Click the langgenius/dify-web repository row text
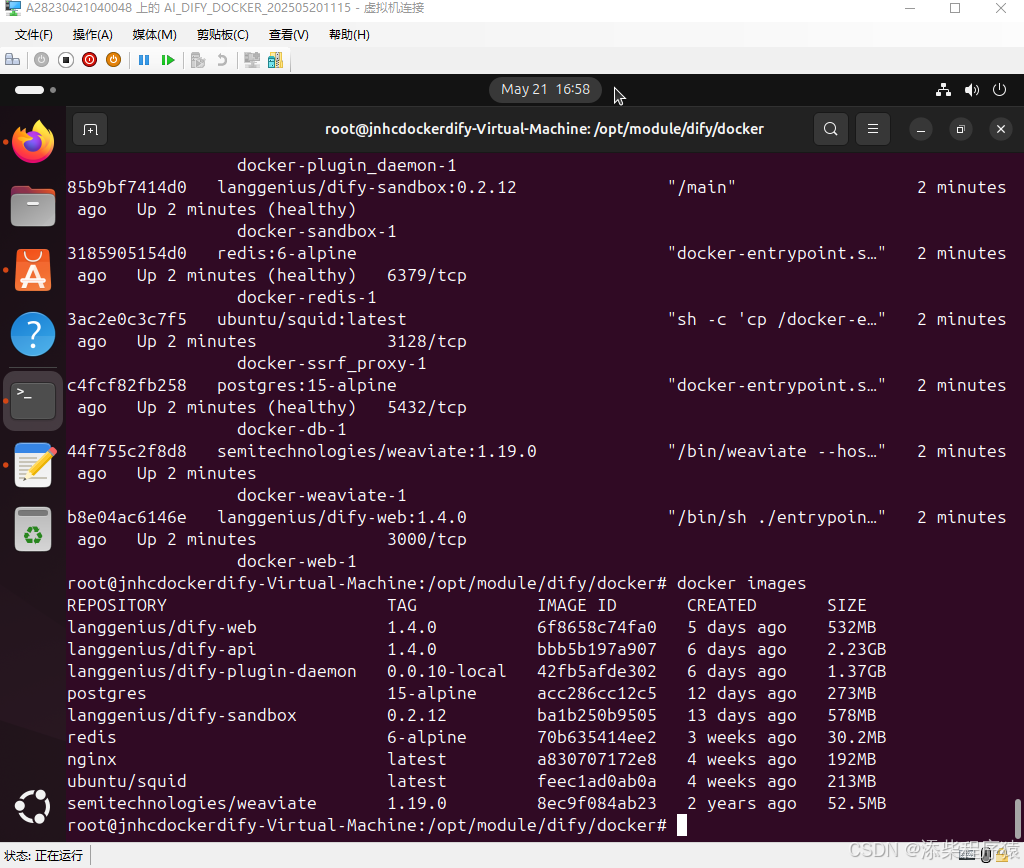 click(x=162, y=628)
